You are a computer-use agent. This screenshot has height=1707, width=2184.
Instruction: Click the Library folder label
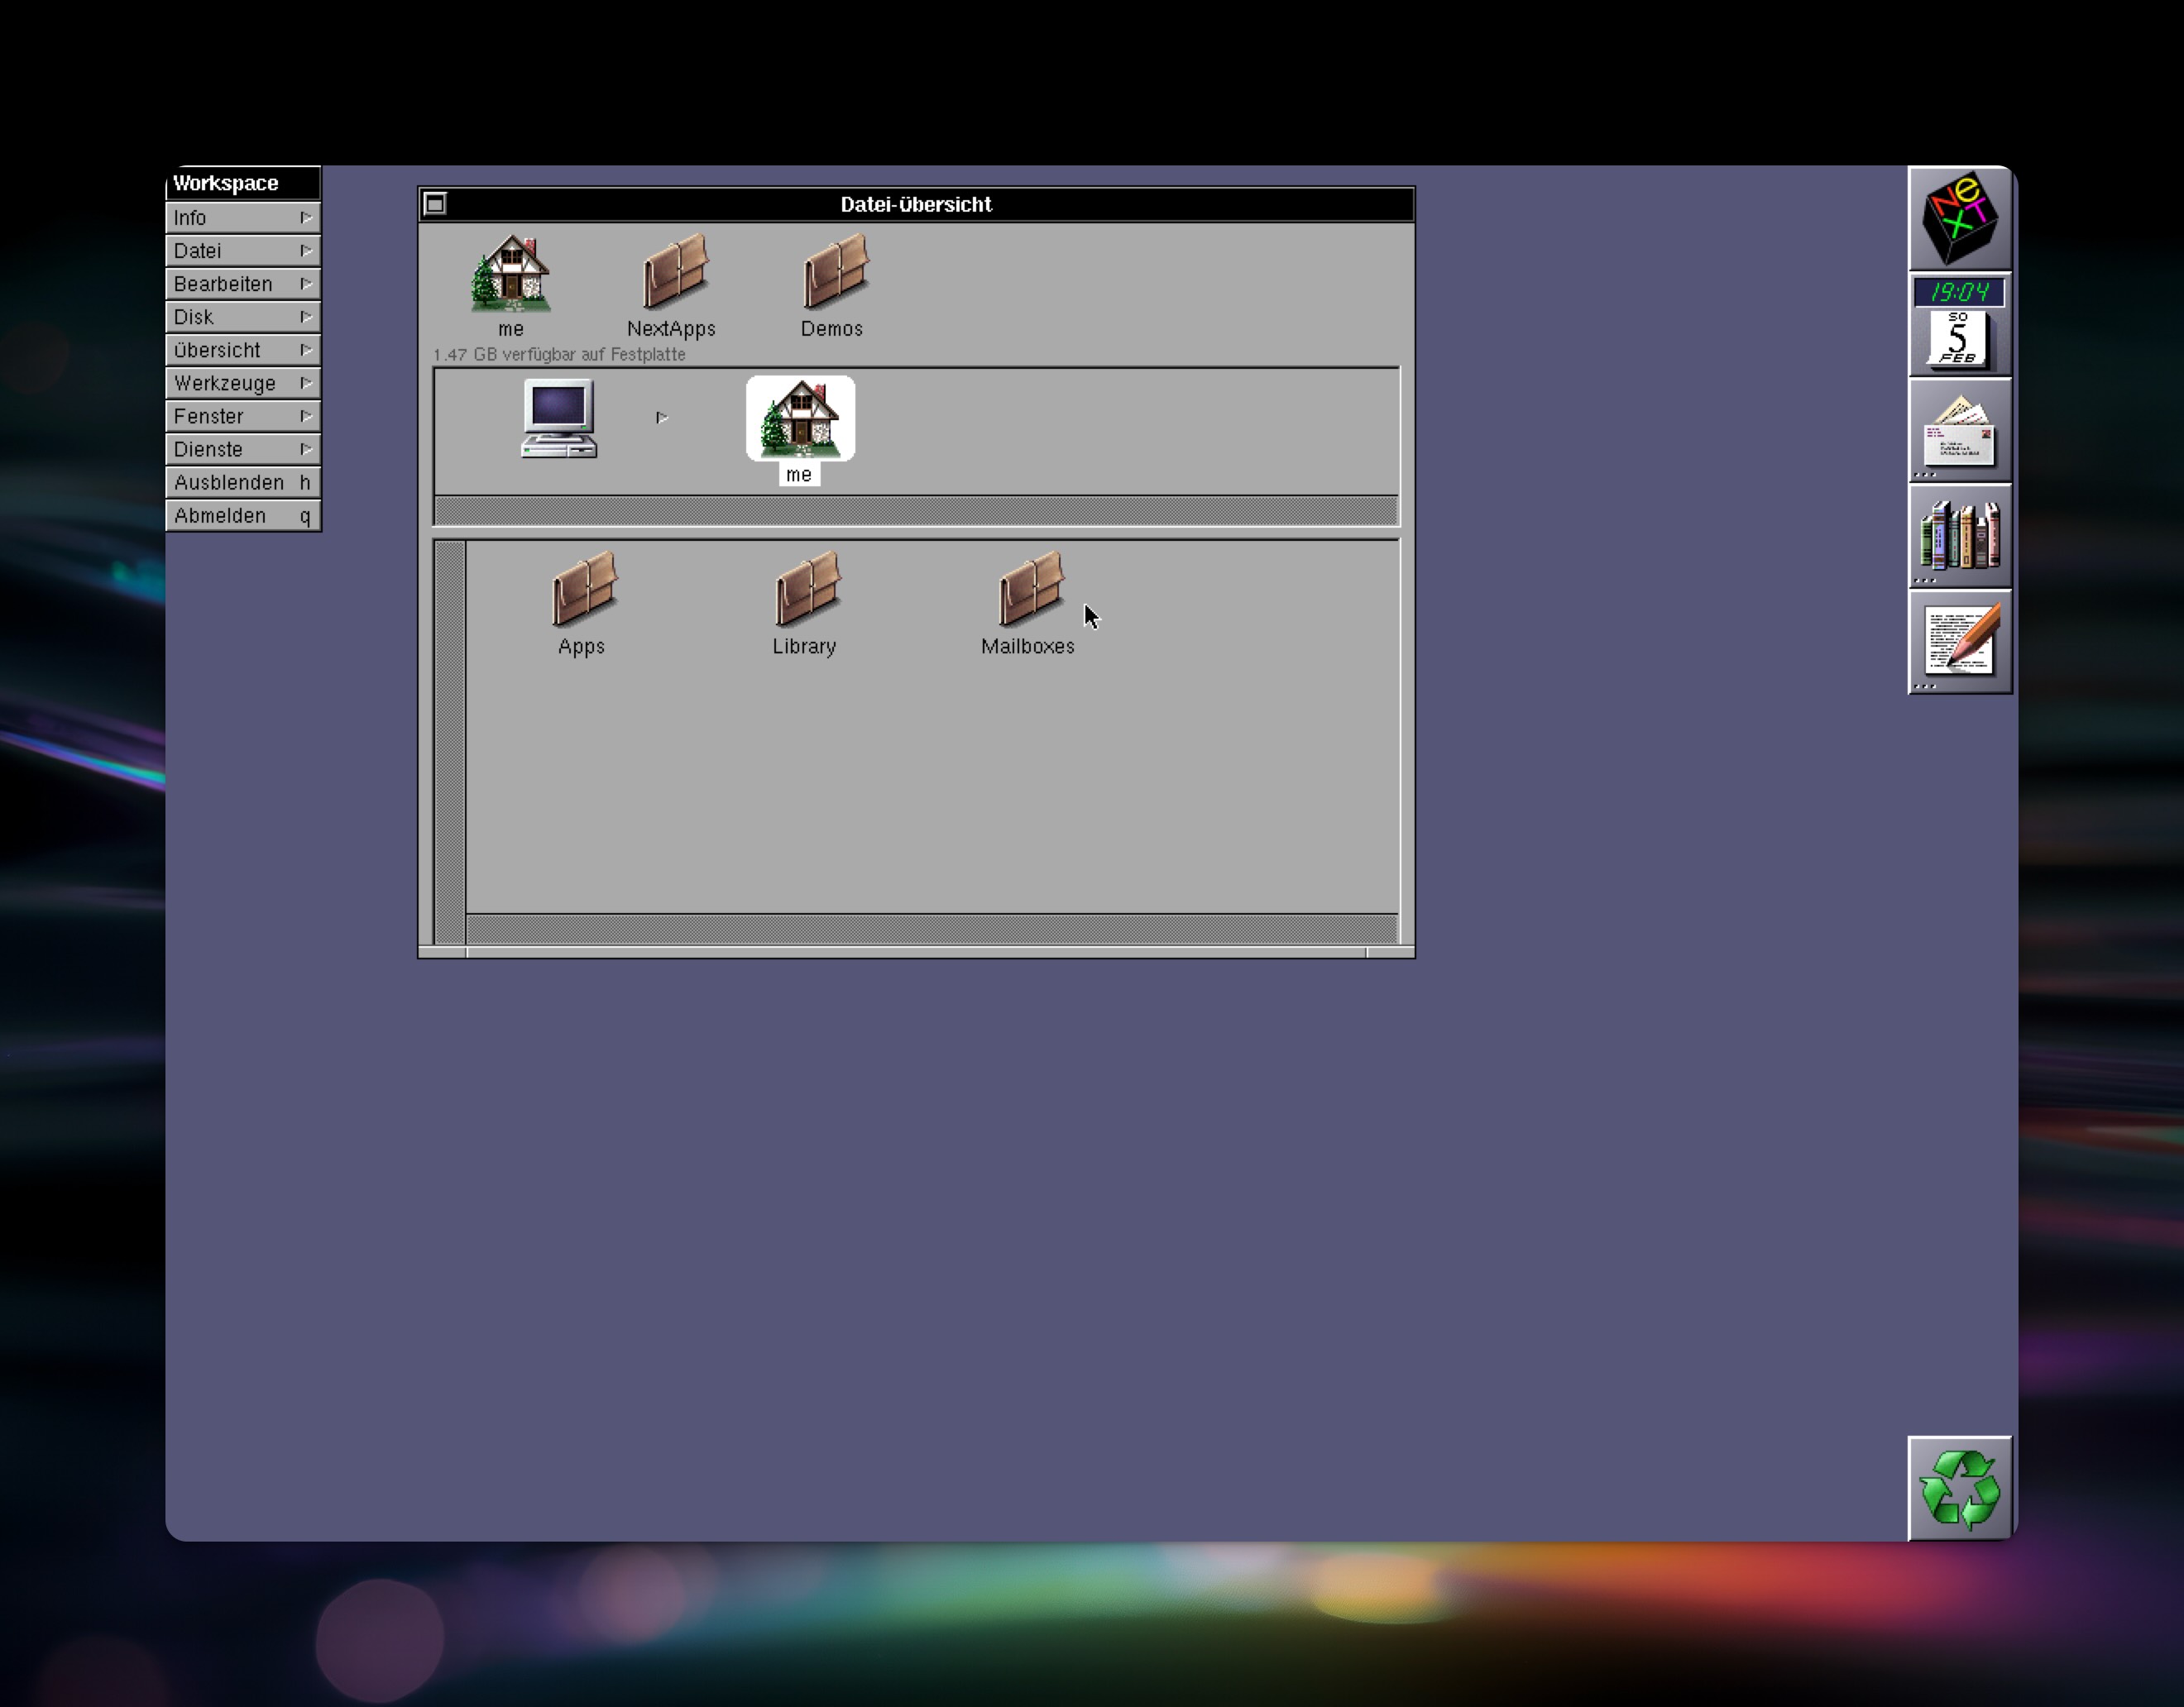click(804, 646)
